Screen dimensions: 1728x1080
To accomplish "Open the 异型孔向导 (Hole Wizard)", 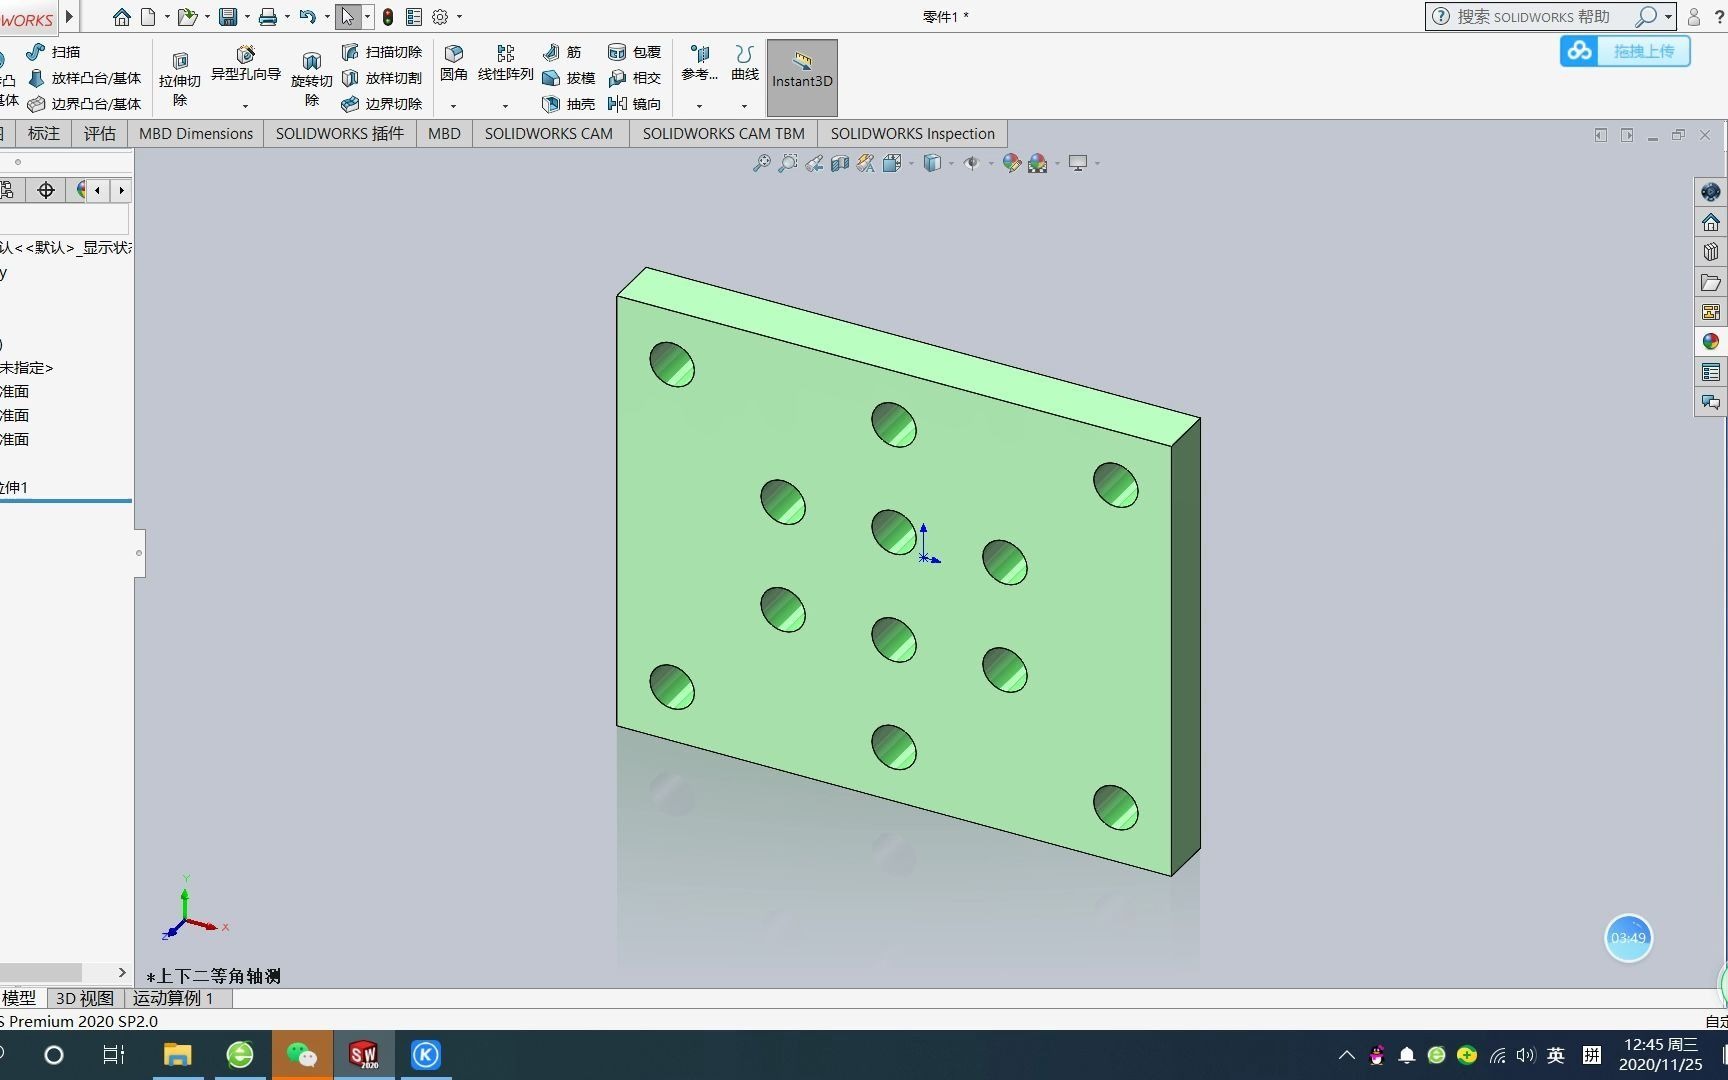I will [246, 65].
